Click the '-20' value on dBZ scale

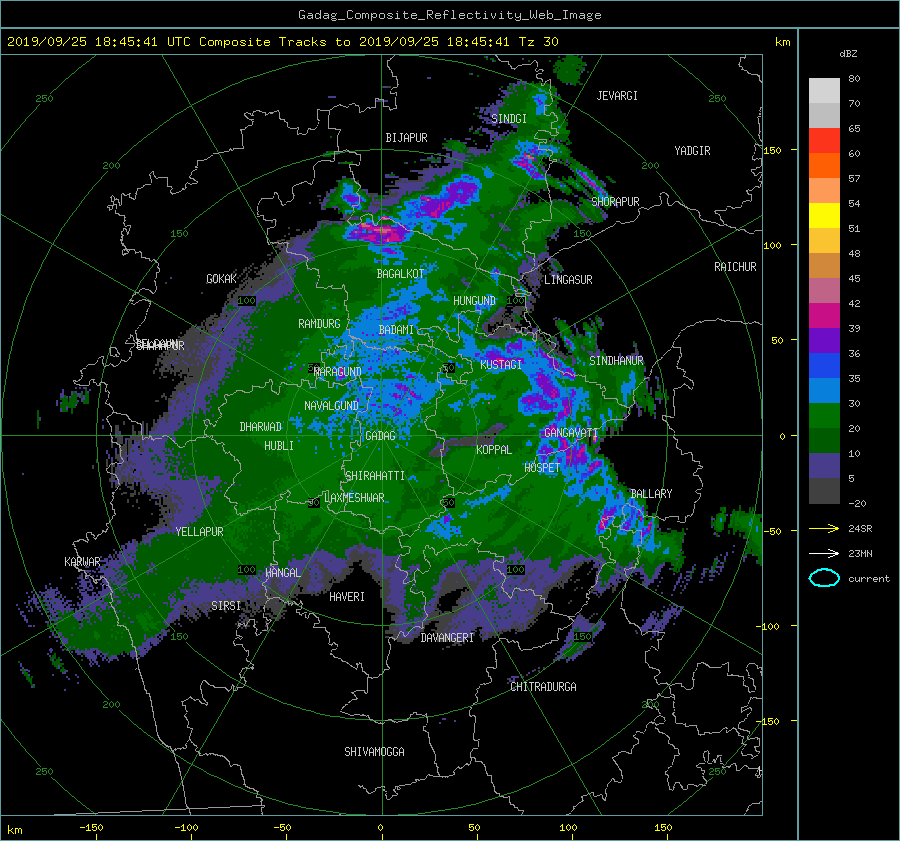(857, 503)
